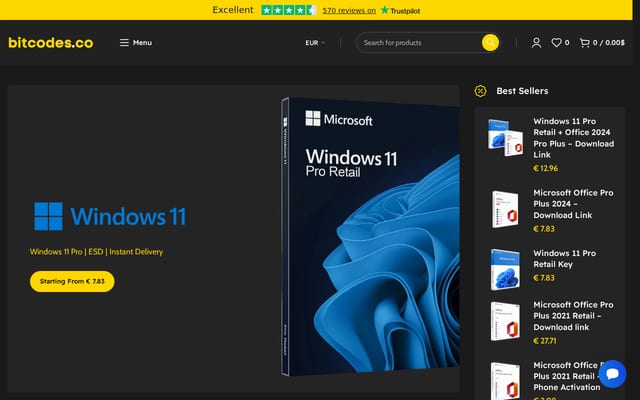Click the Trustpilot star logo

tap(400, 10)
